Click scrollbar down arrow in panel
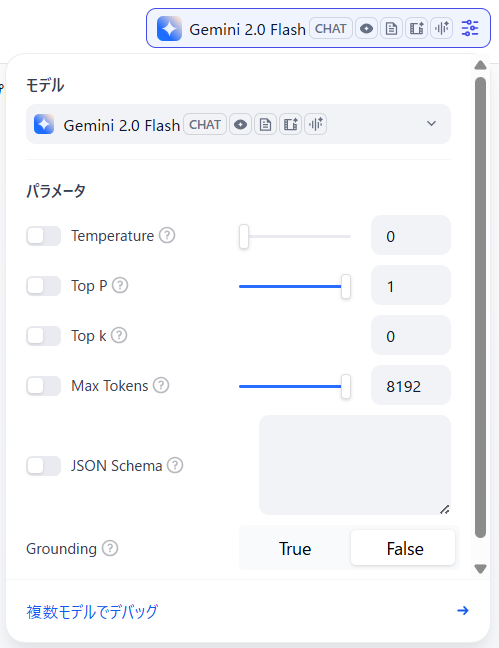 point(480,569)
